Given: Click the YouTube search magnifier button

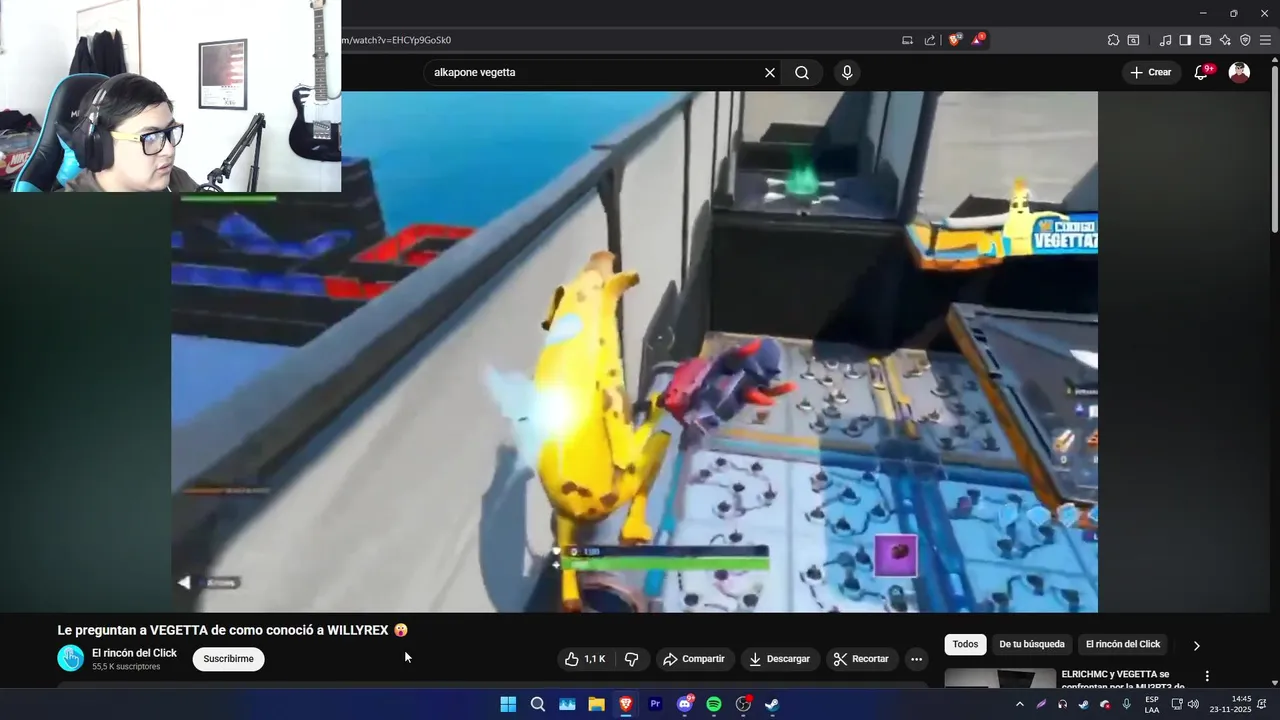Looking at the screenshot, I should [802, 73].
